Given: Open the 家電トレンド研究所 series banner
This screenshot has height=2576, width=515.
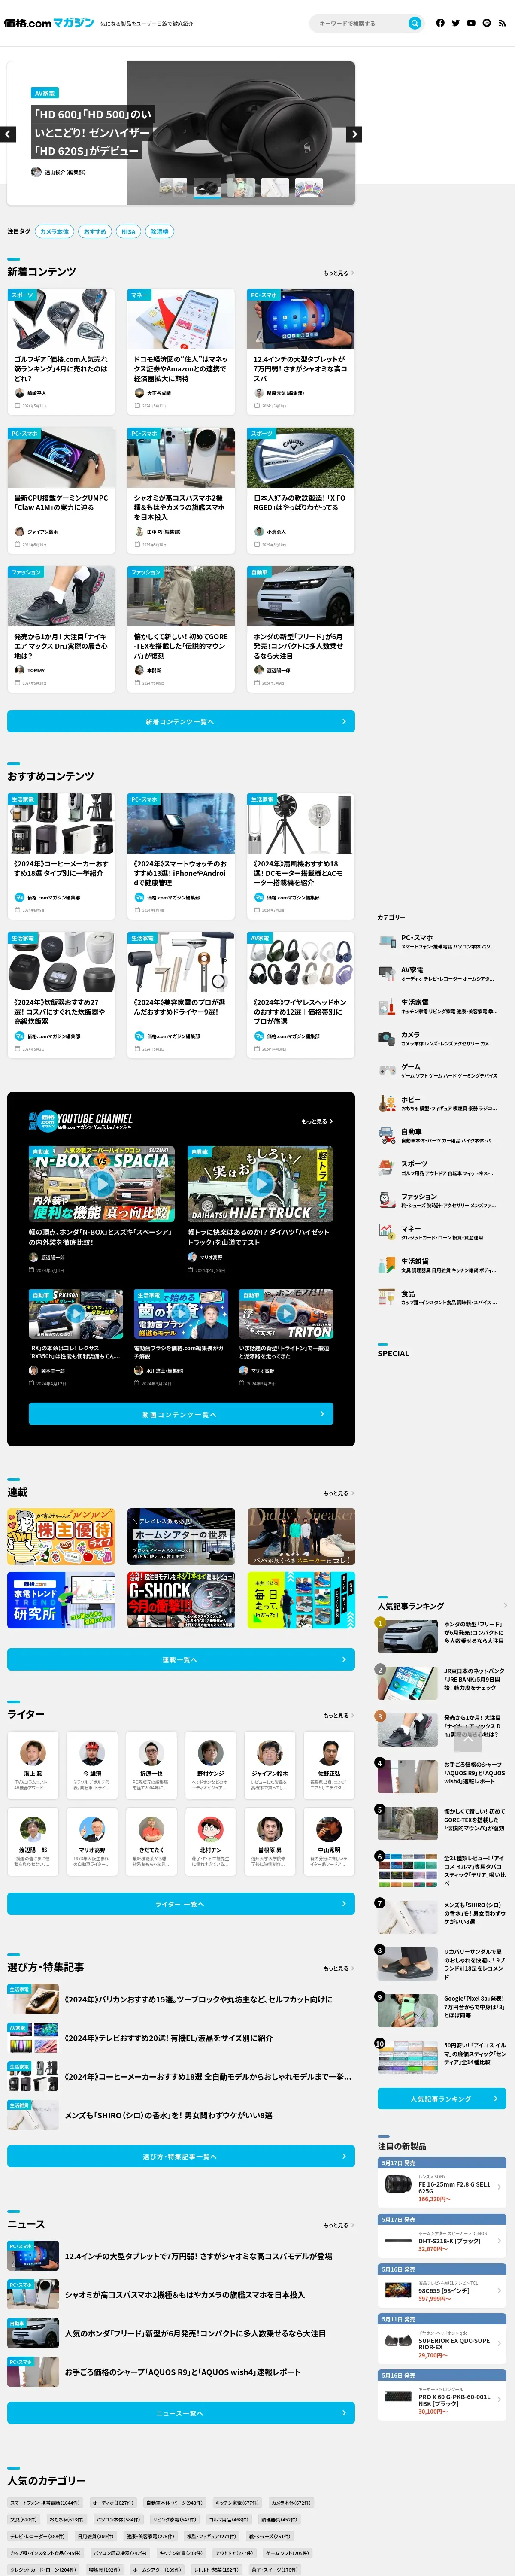Looking at the screenshot, I should 61,1600.
